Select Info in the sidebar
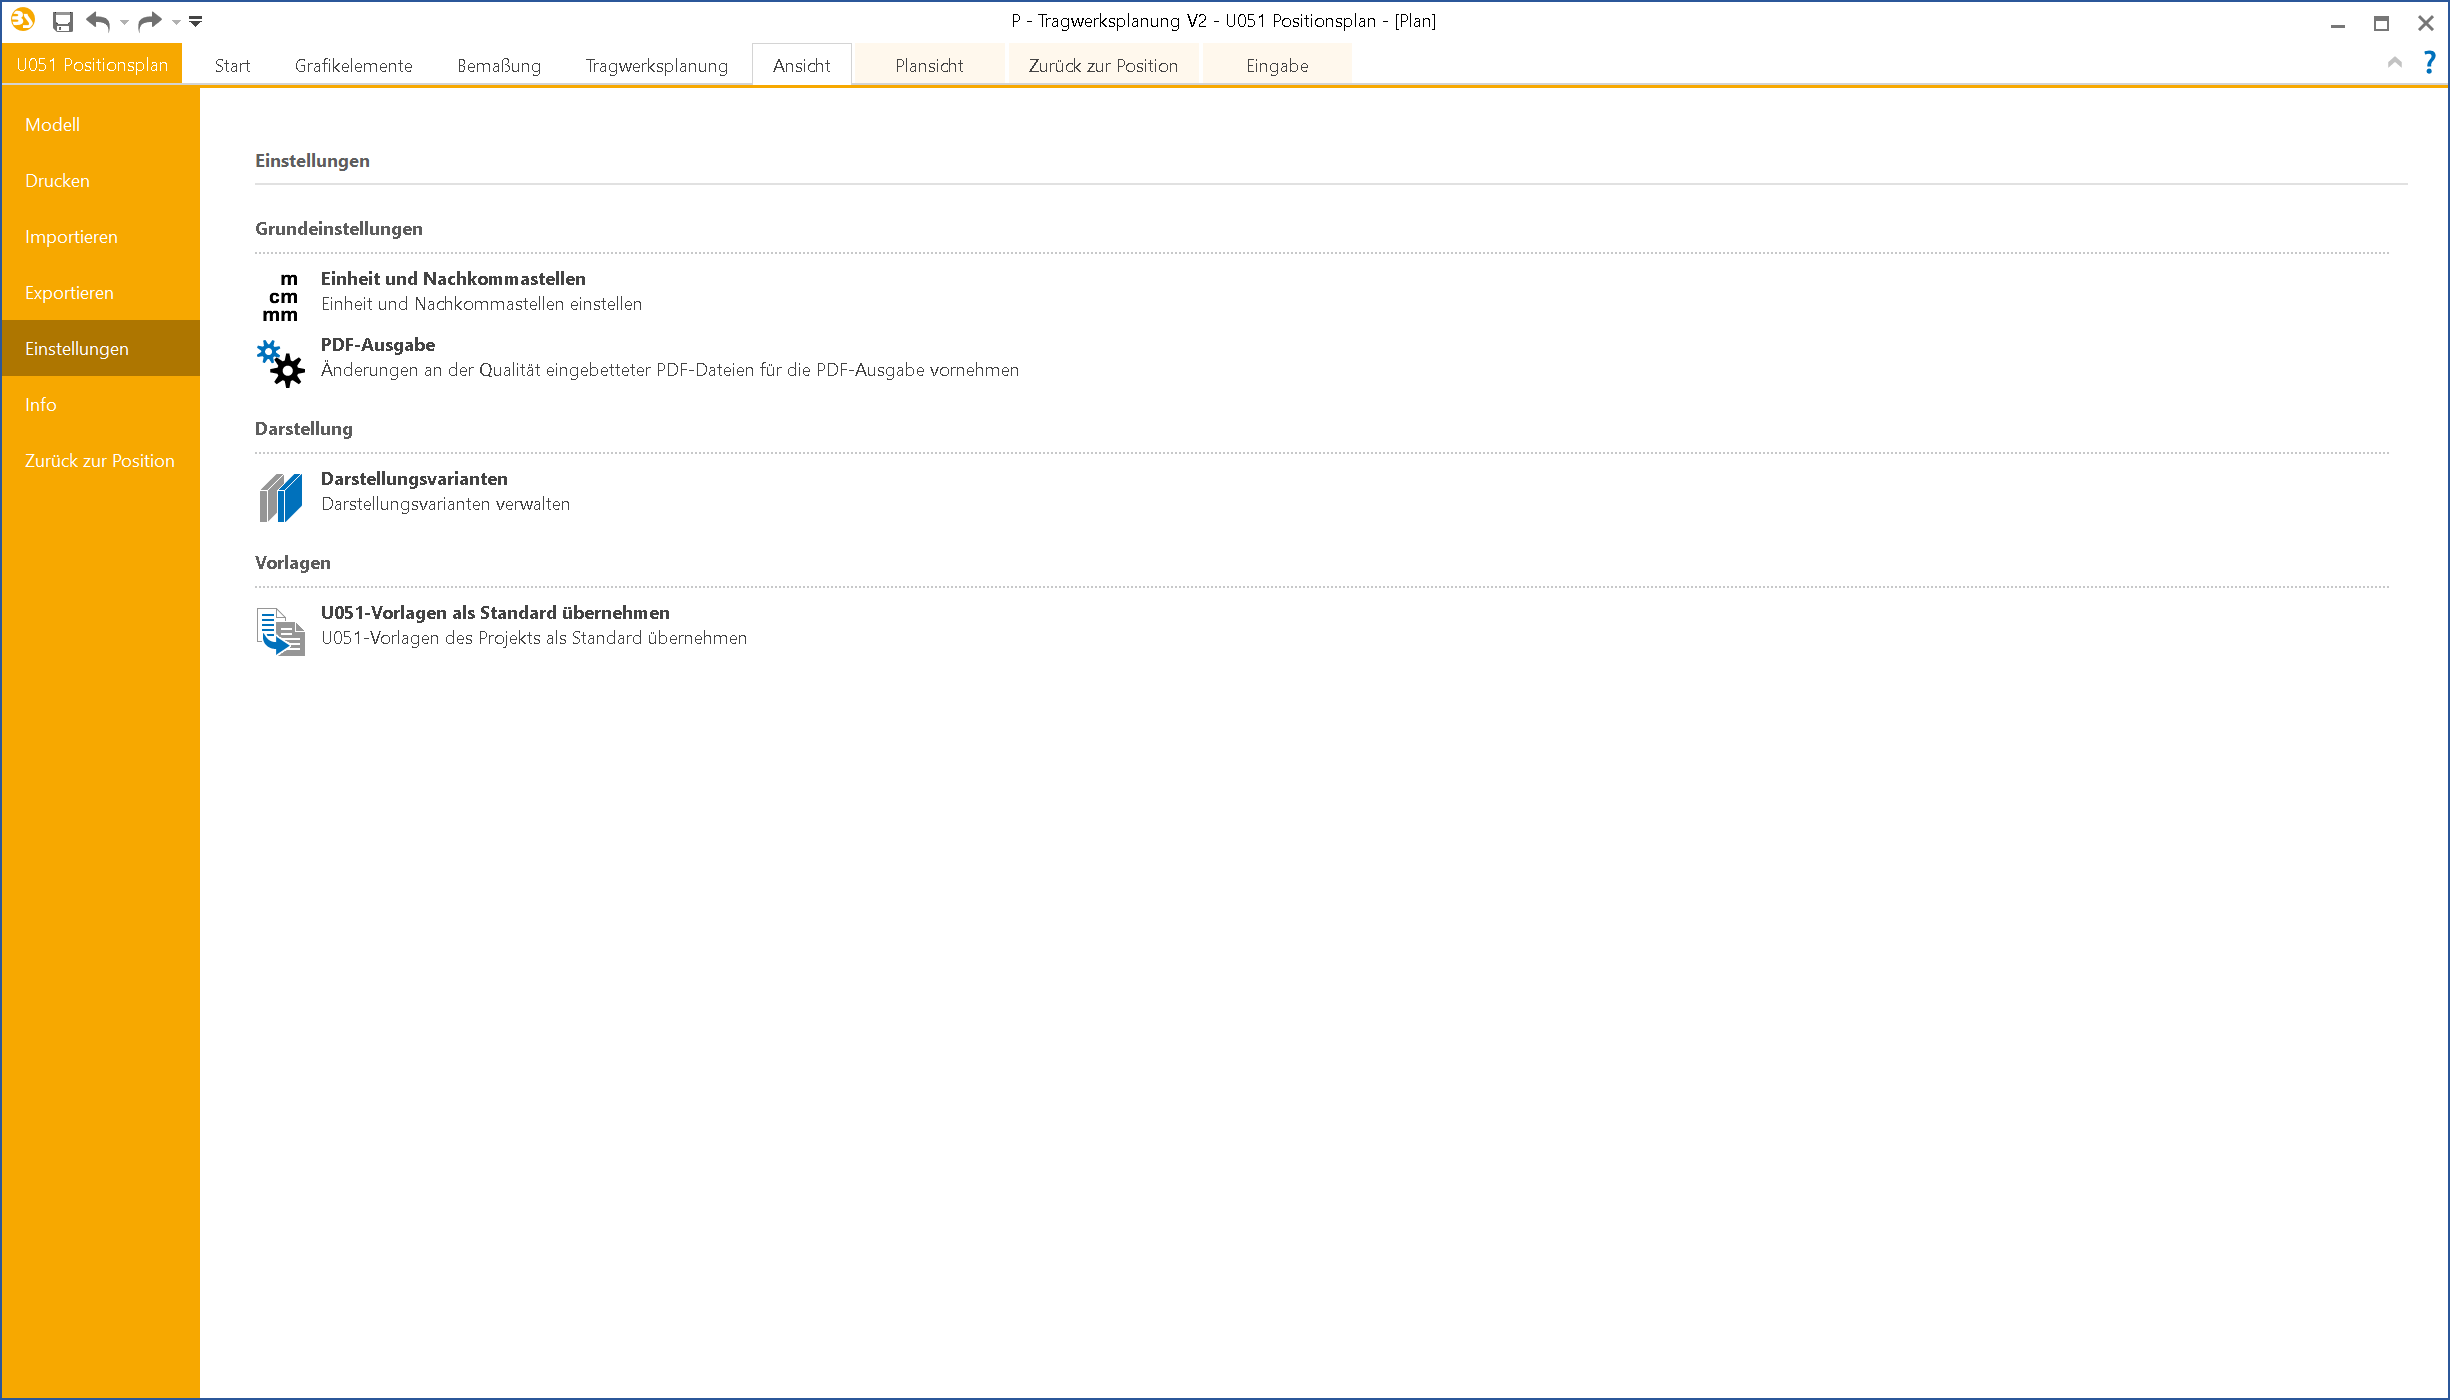The height and width of the screenshot is (1400, 2450). 100,405
